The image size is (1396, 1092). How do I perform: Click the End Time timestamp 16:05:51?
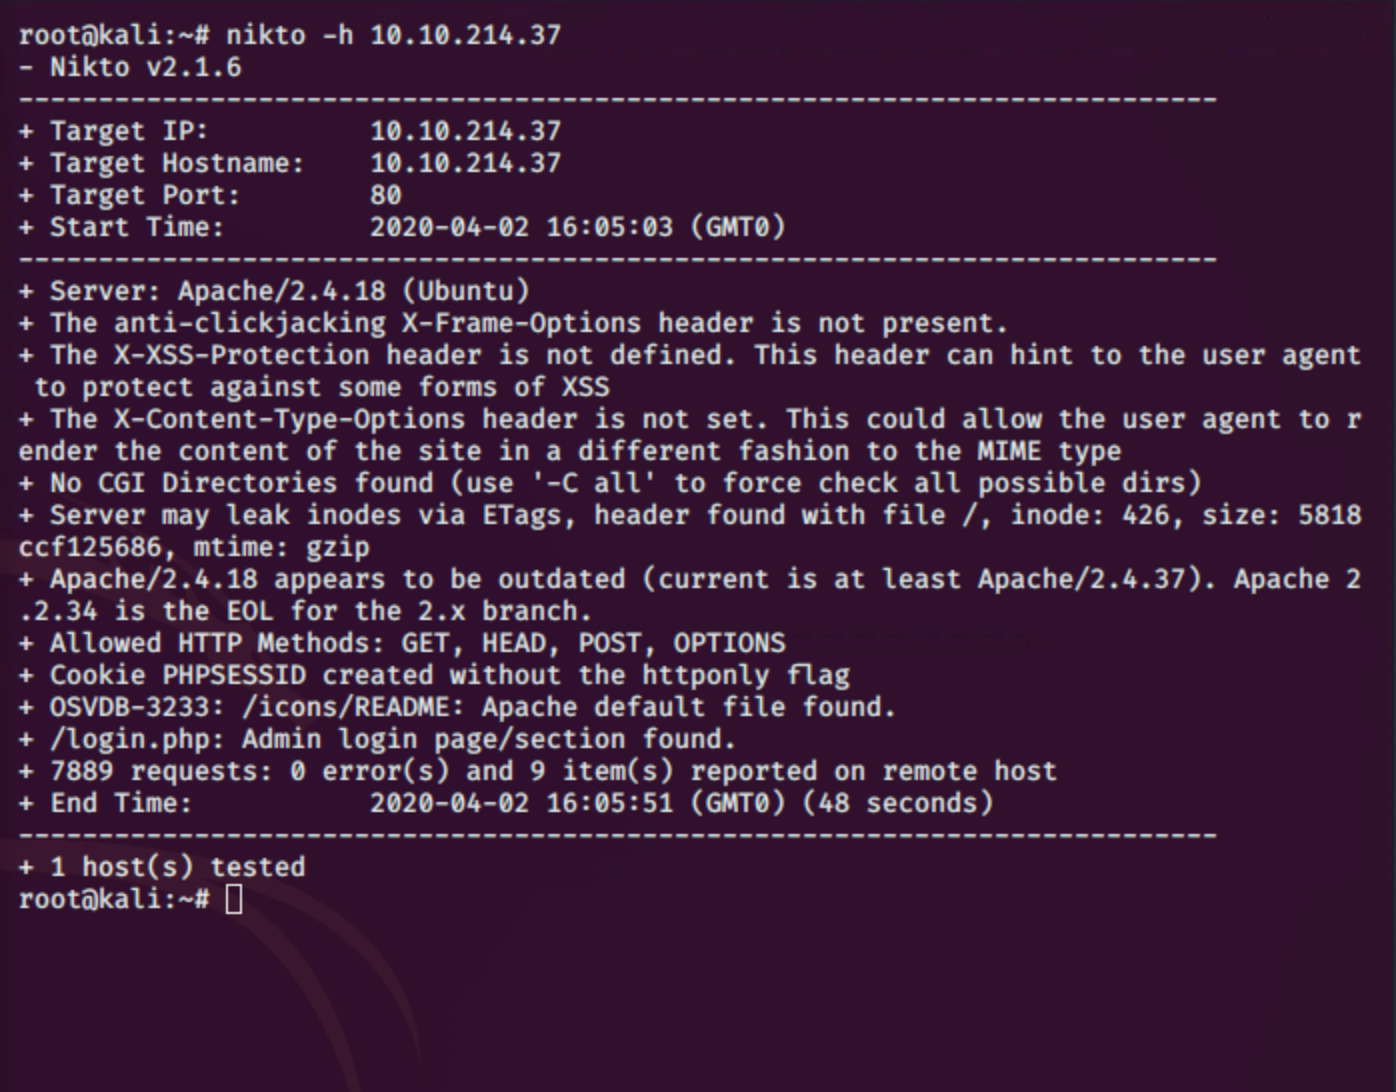[609, 803]
